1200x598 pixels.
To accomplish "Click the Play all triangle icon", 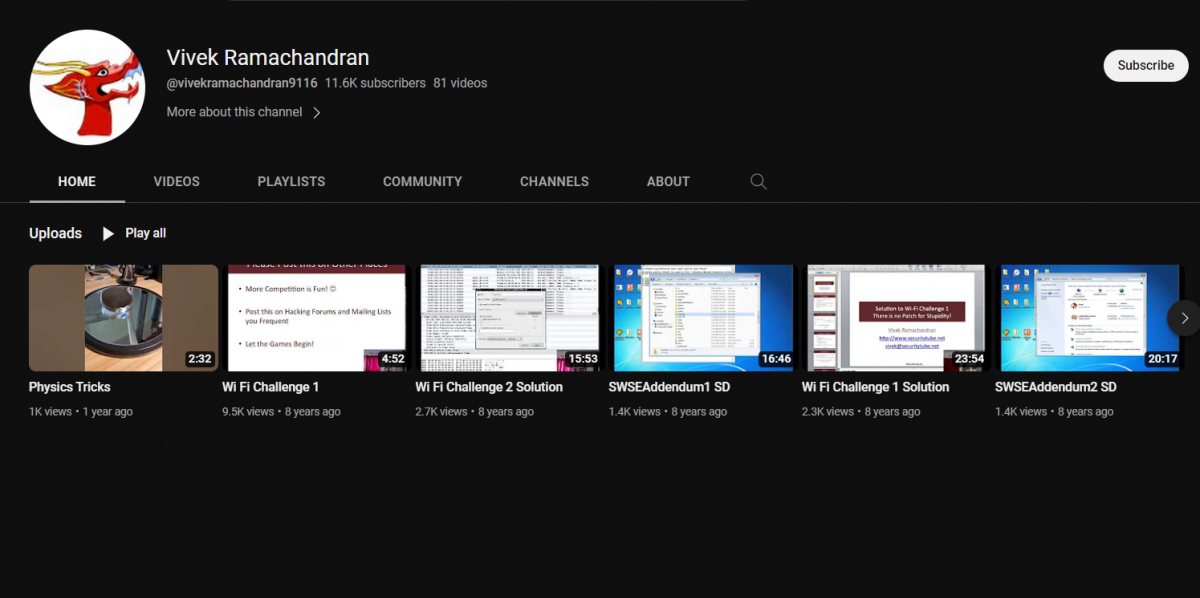I will pos(108,233).
